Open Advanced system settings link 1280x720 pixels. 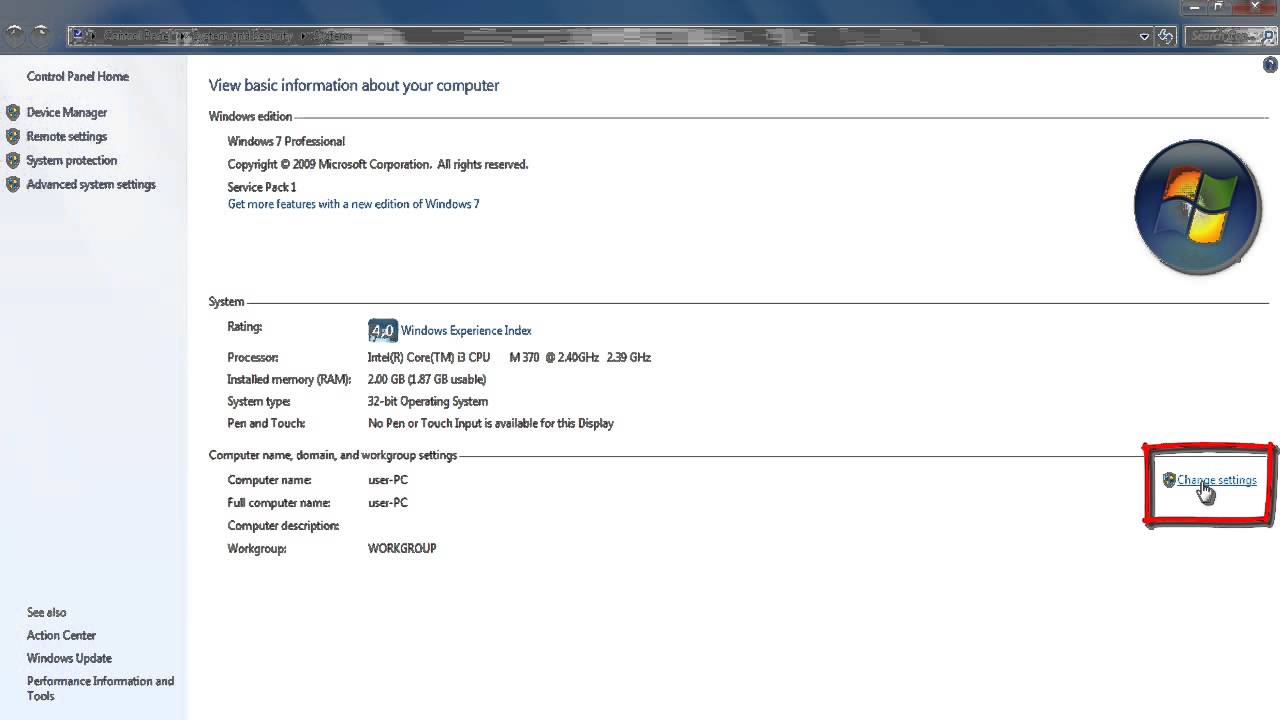click(x=91, y=184)
